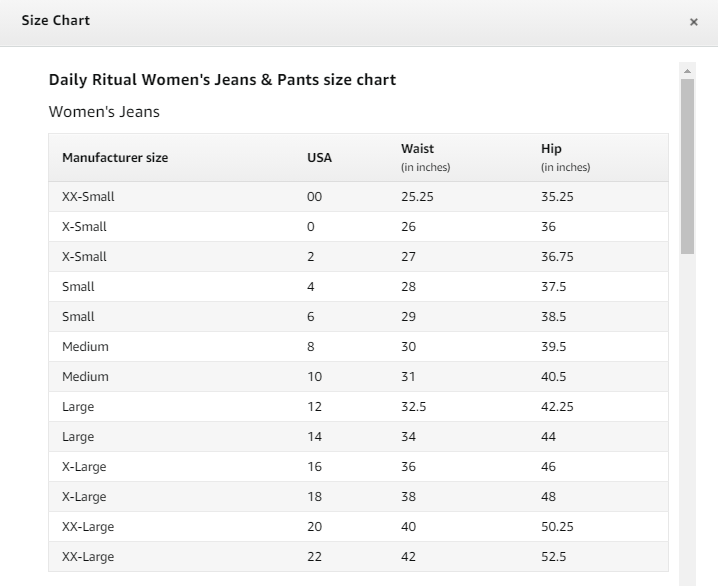The height and width of the screenshot is (586, 718).
Task: Select the Medium USA size 8 row
Action: (358, 347)
